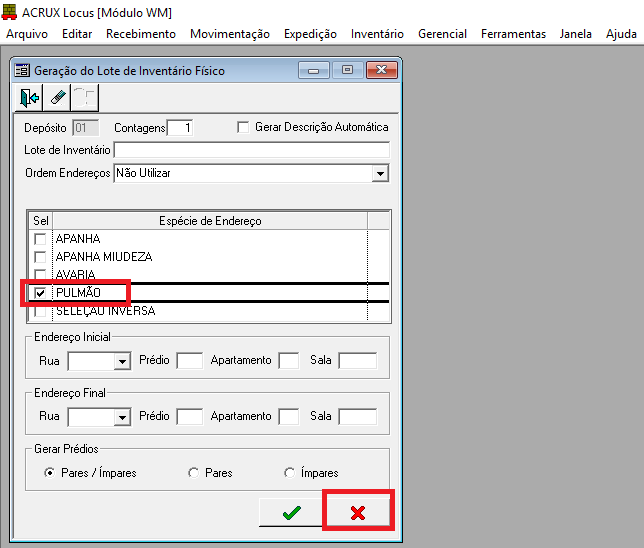
Task: Confirm with the green checkmark button
Action: [x=292, y=512]
